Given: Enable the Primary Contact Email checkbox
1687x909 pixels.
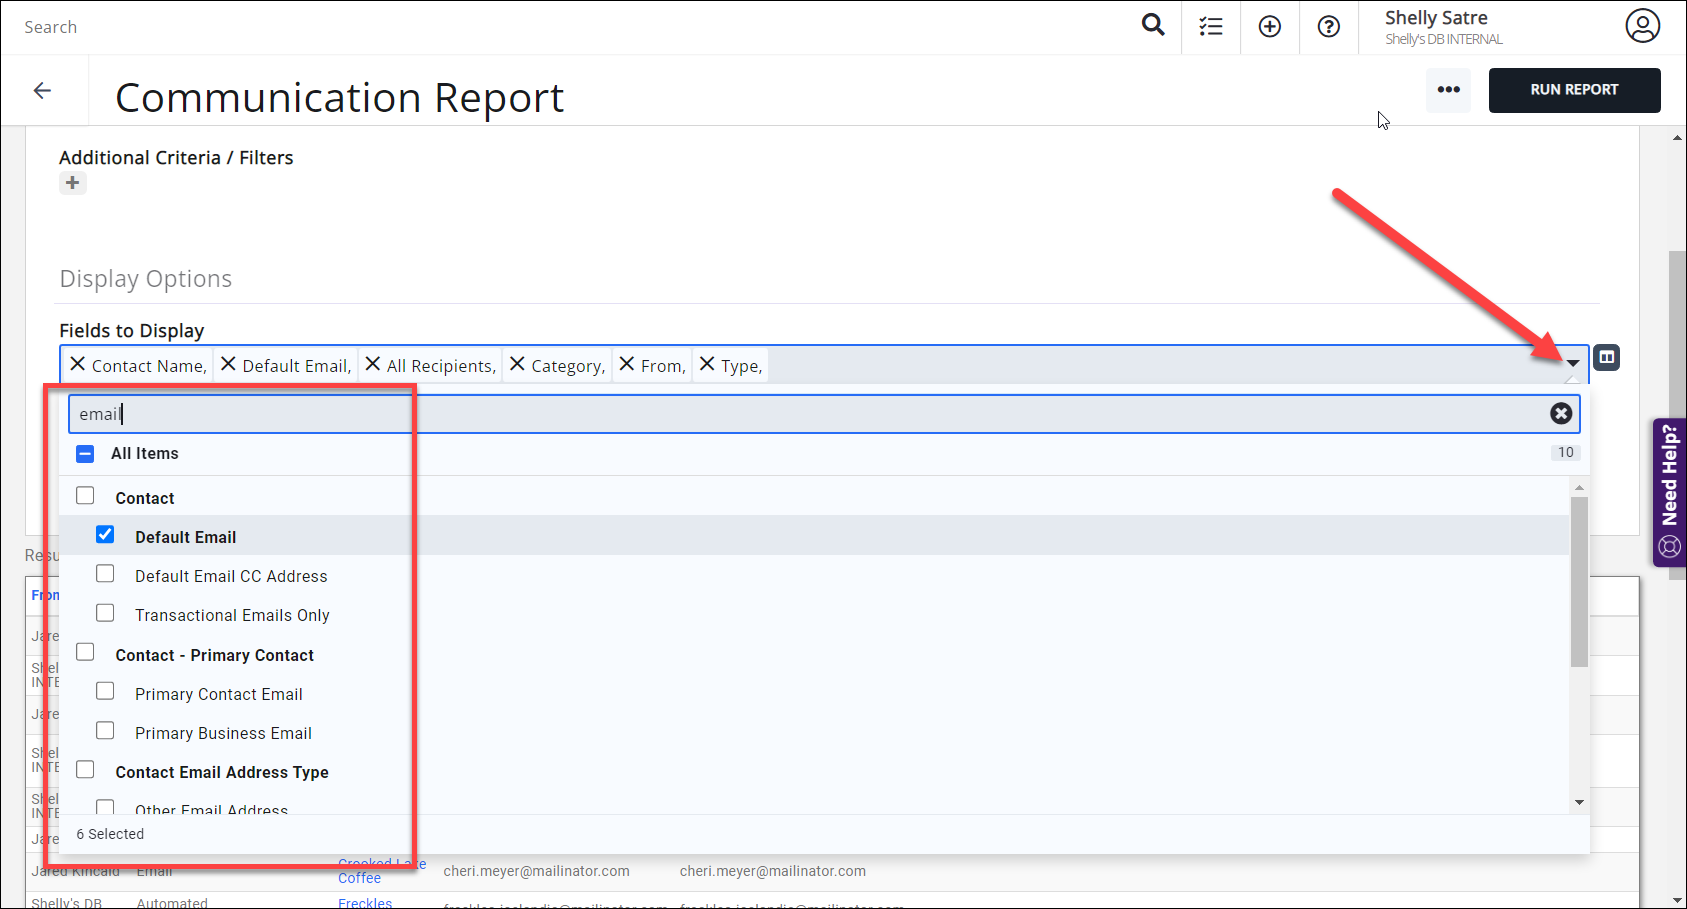Looking at the screenshot, I should 105,690.
